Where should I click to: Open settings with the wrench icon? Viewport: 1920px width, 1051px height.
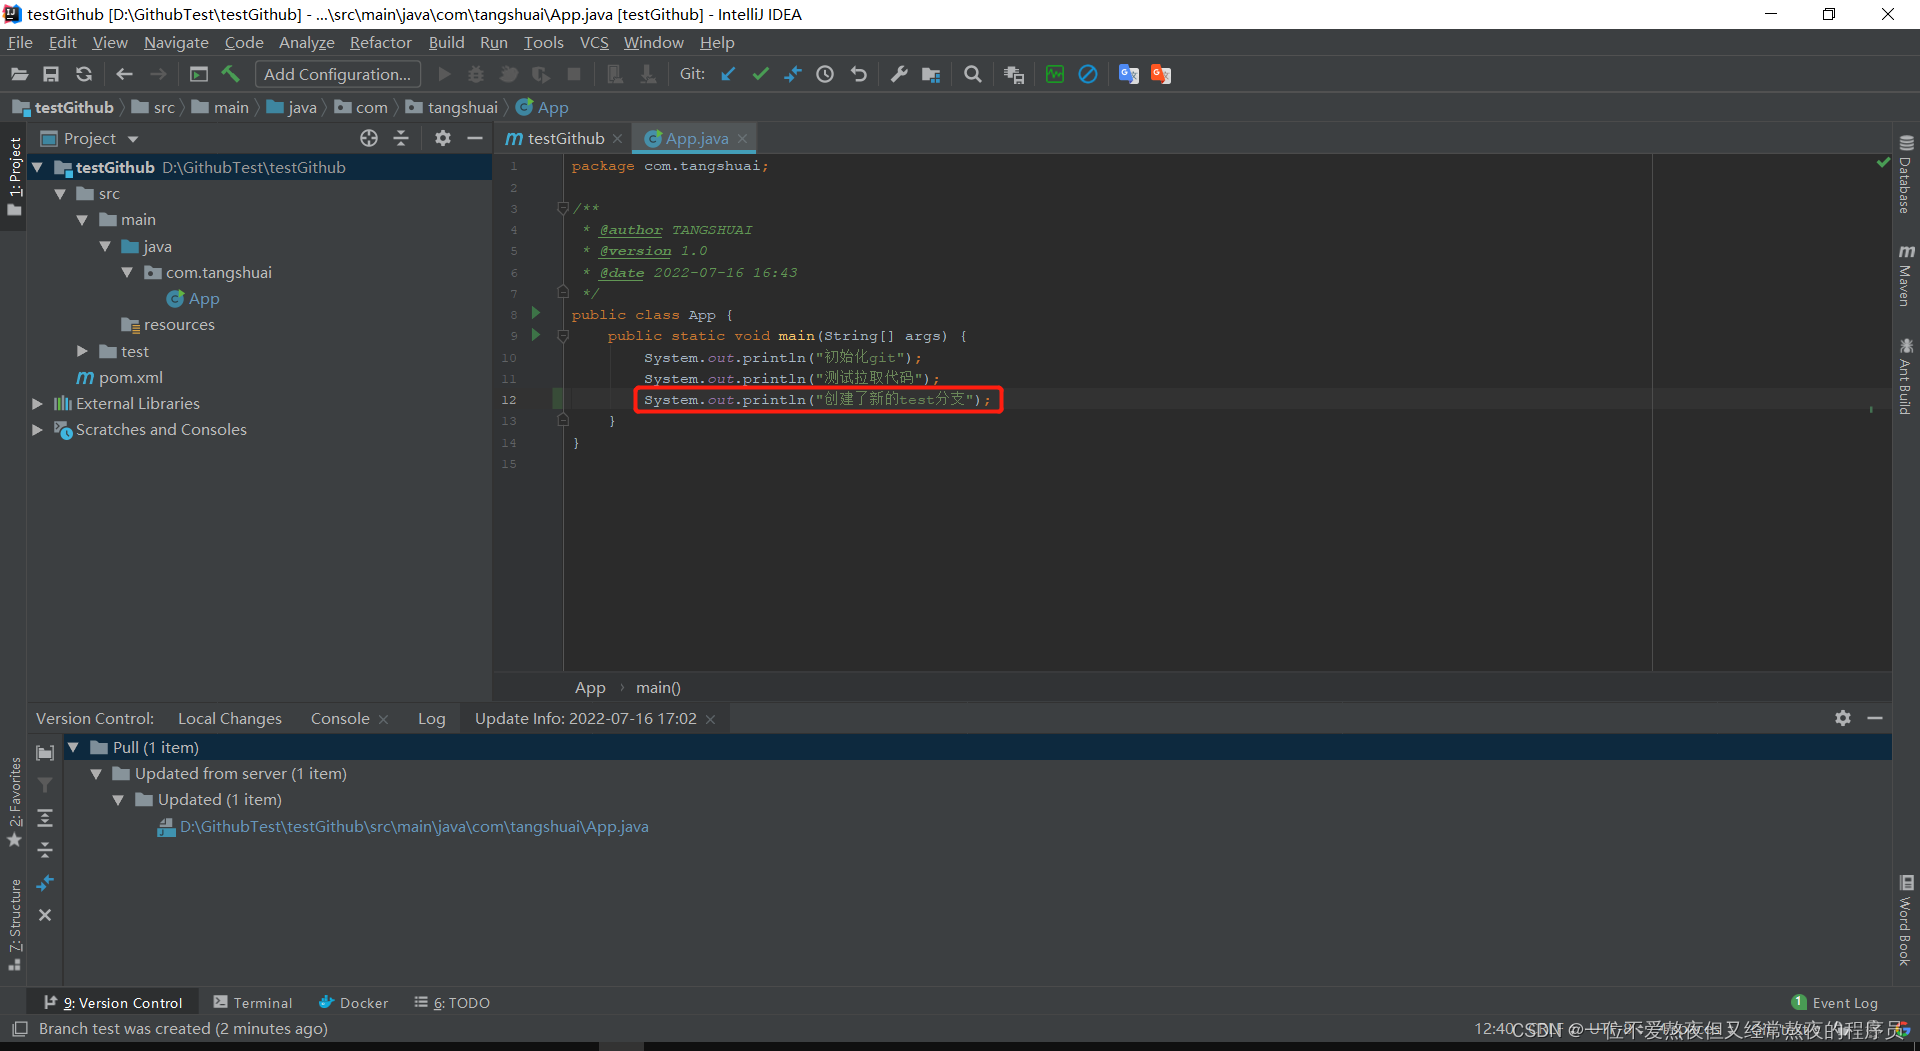(x=899, y=74)
